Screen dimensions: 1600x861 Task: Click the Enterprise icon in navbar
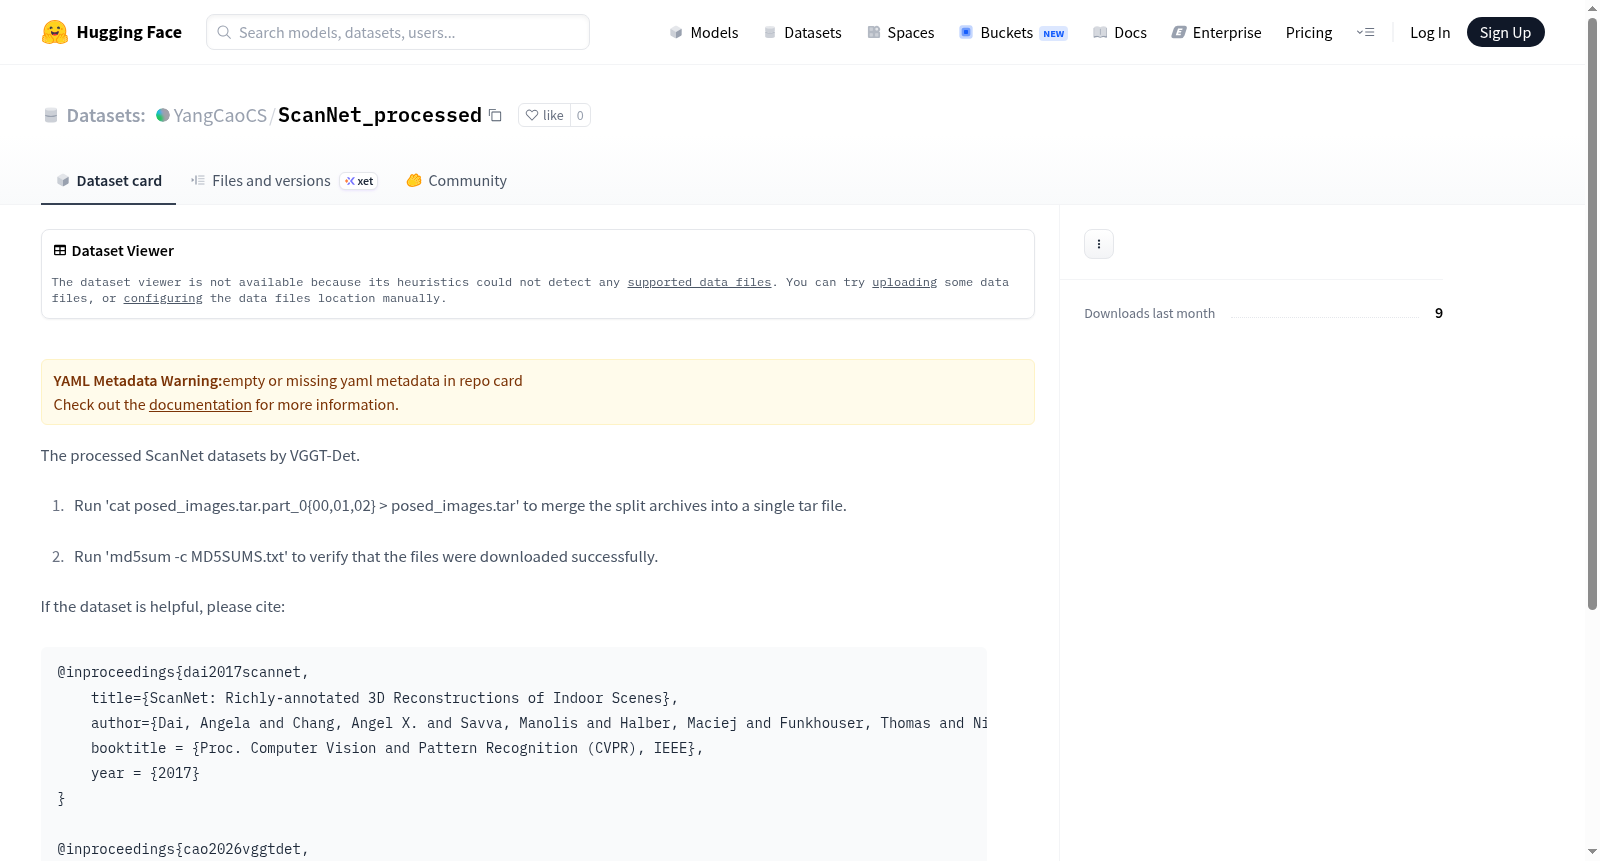(x=1179, y=33)
